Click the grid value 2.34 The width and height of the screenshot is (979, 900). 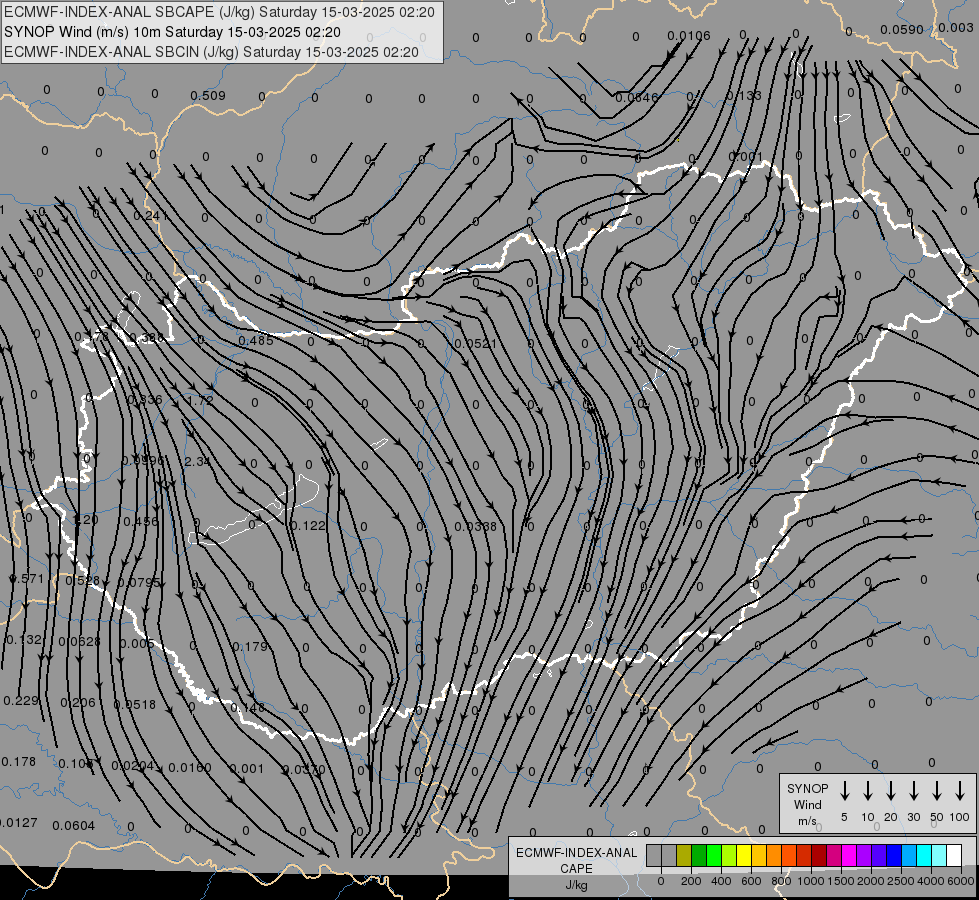tap(197, 462)
